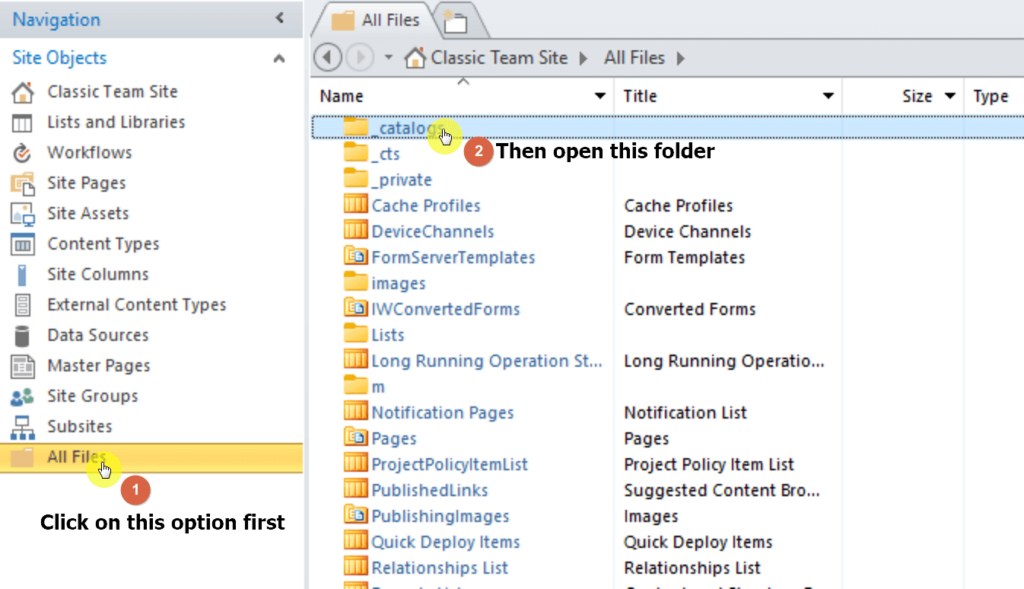Select All Files in Site Objects
This screenshot has width=1024, height=589.
click(x=152, y=457)
